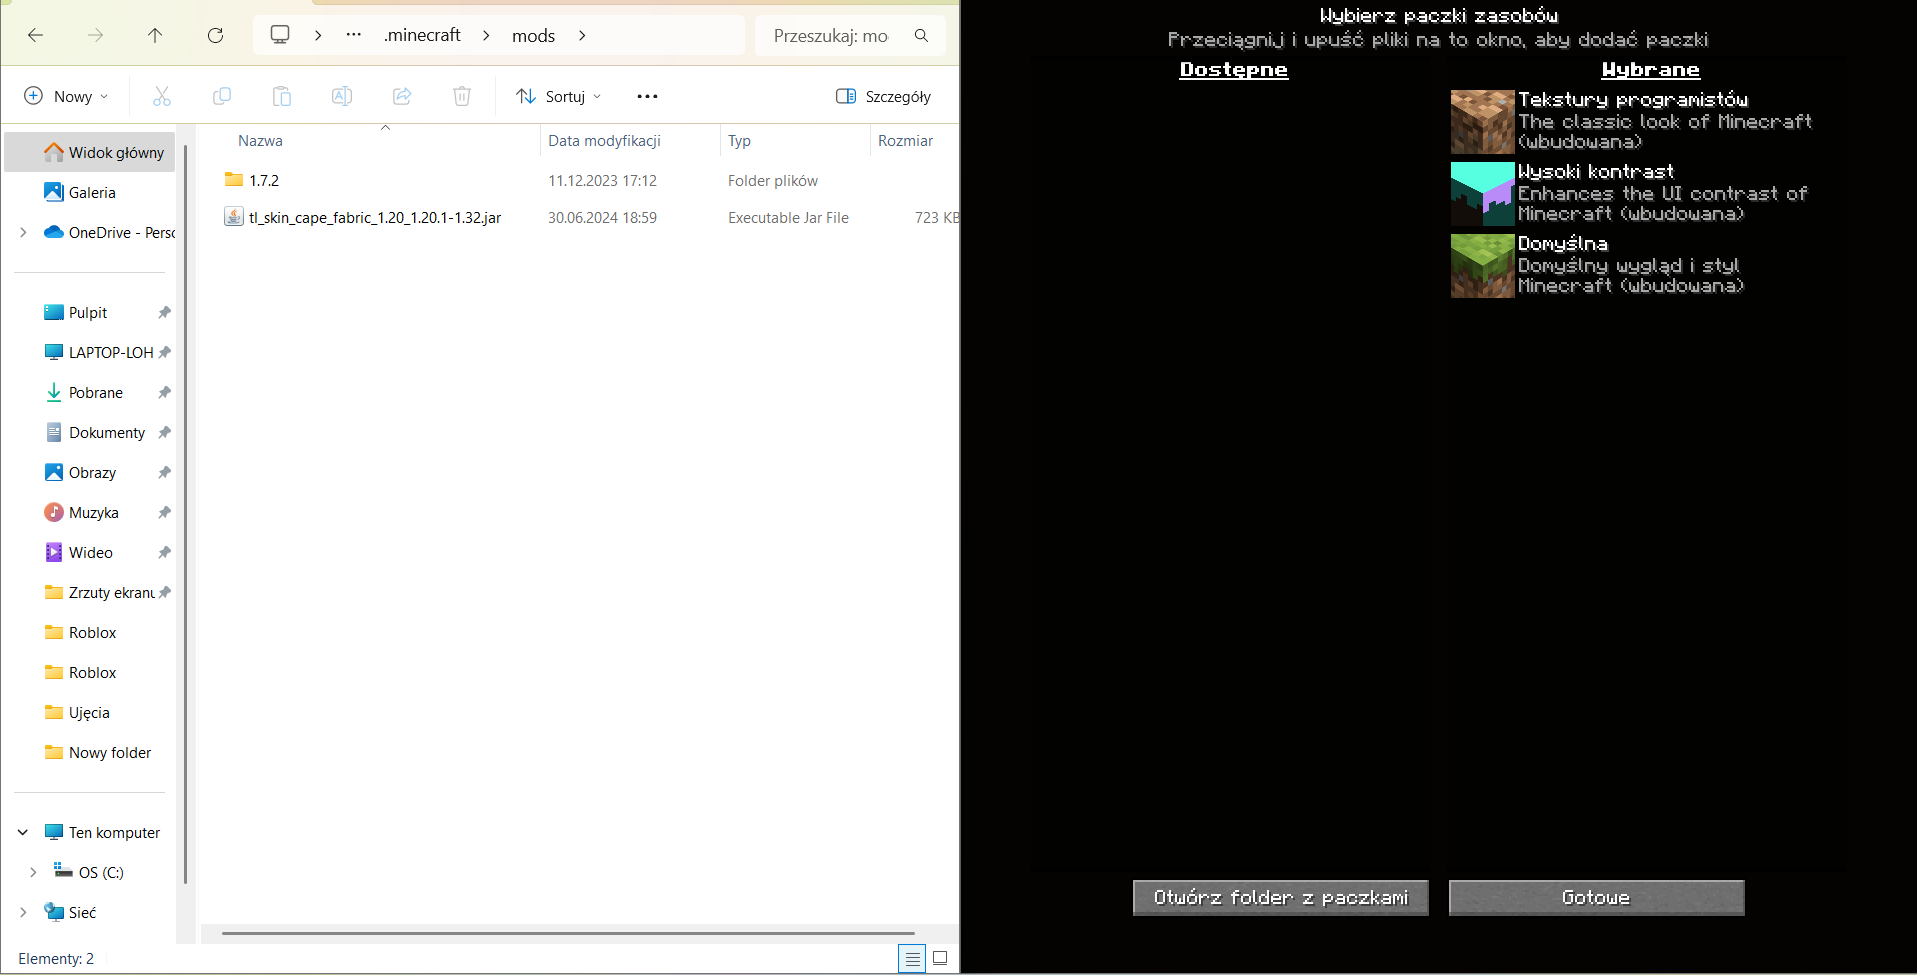Select the 1.7.2 folder icon
1917x975 pixels.
point(234,180)
